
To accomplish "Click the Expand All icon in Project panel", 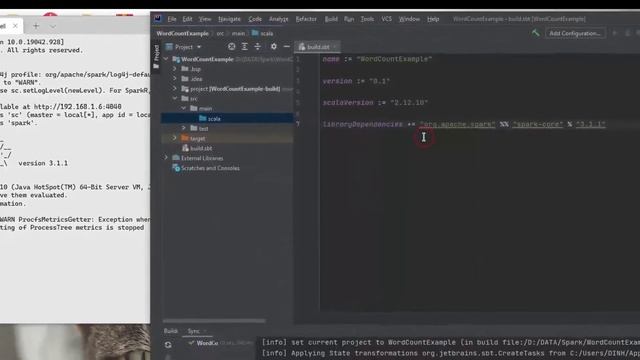I will 244,47.
